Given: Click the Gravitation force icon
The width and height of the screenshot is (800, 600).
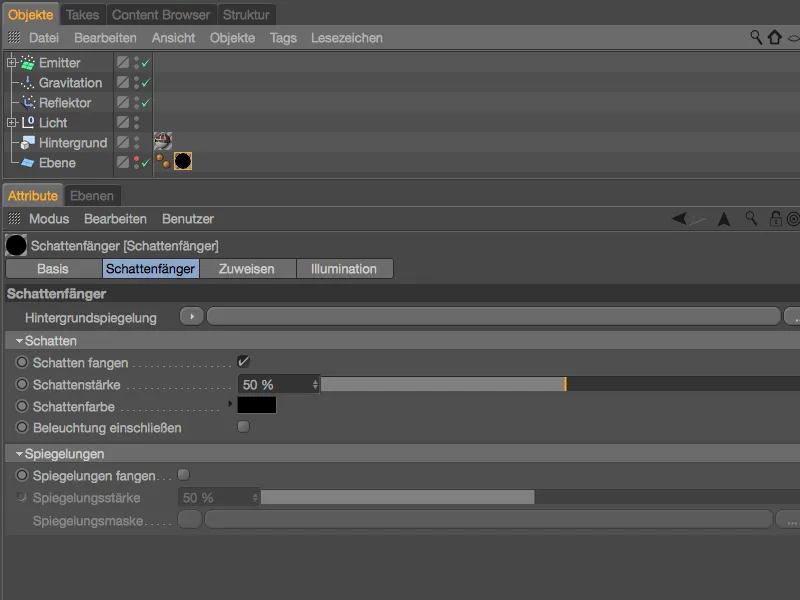Looking at the screenshot, I should click(29, 82).
